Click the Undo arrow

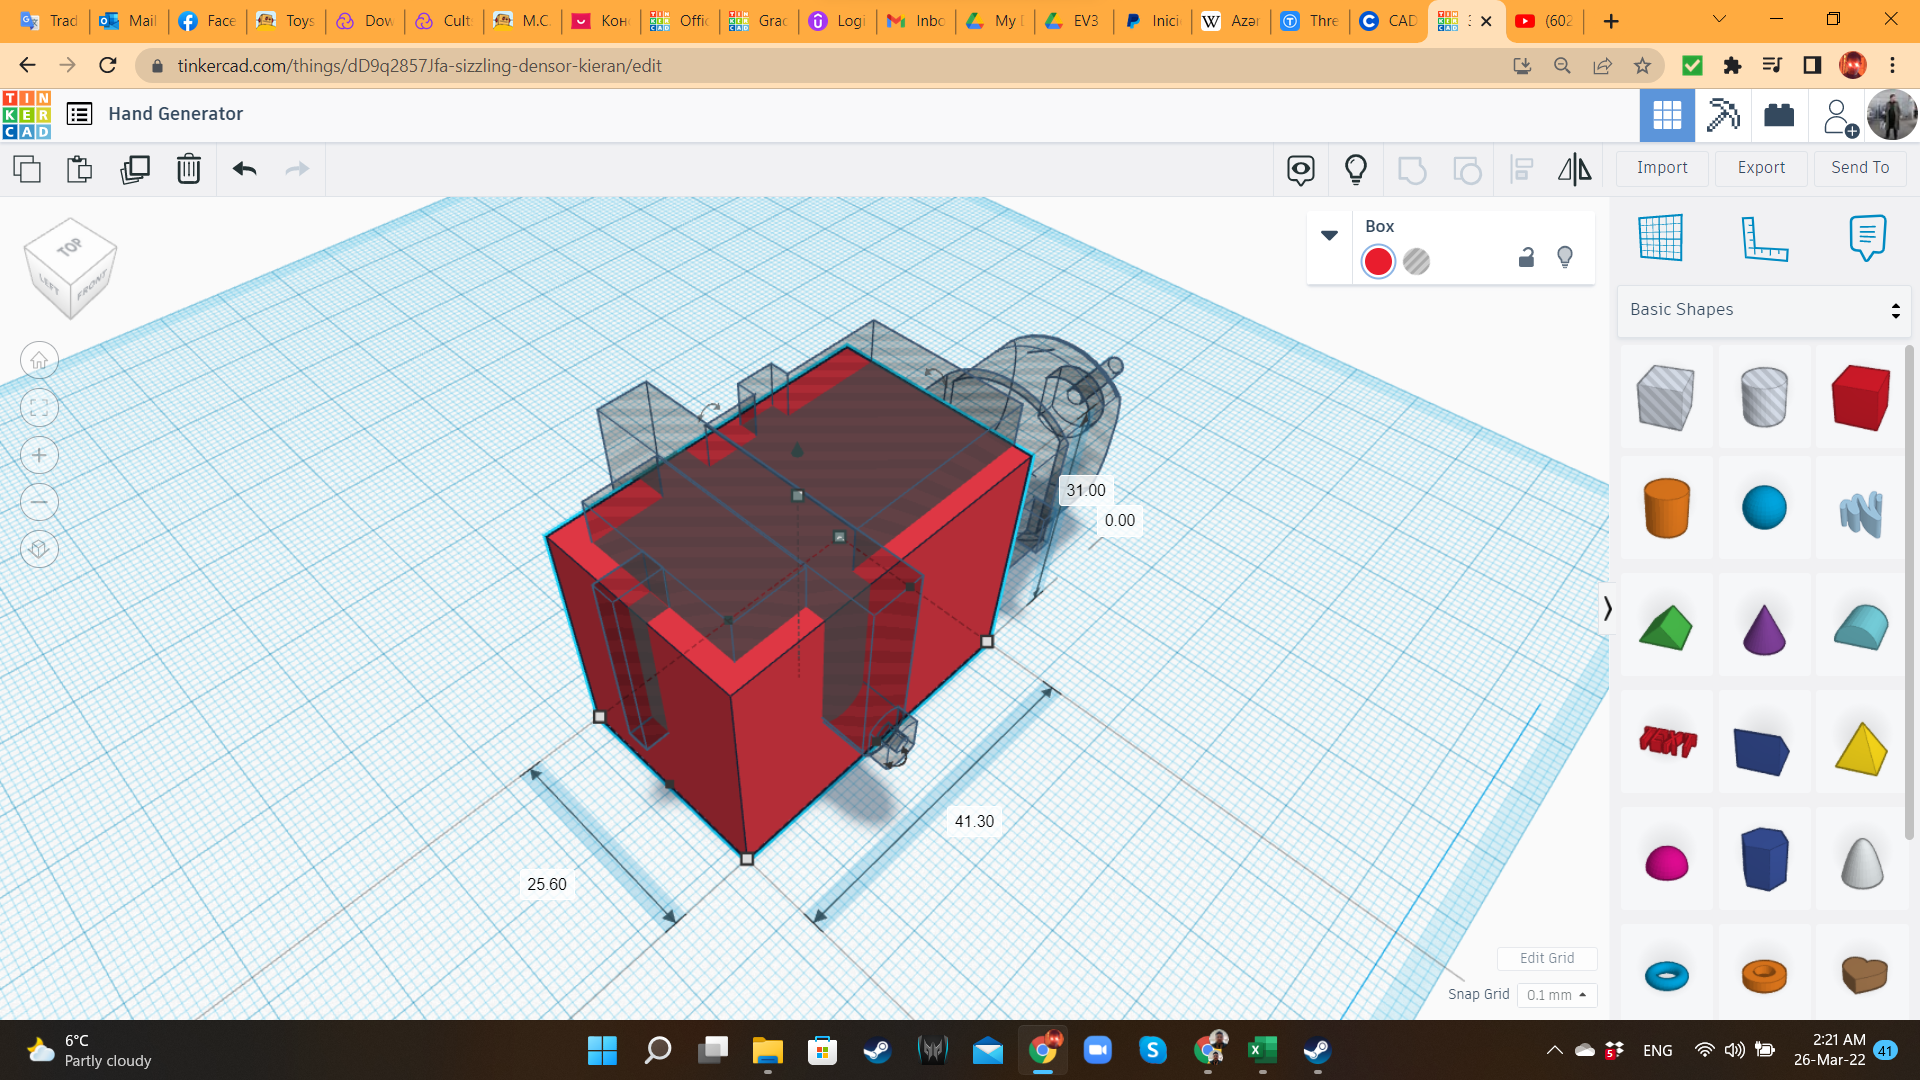pyautogui.click(x=245, y=169)
